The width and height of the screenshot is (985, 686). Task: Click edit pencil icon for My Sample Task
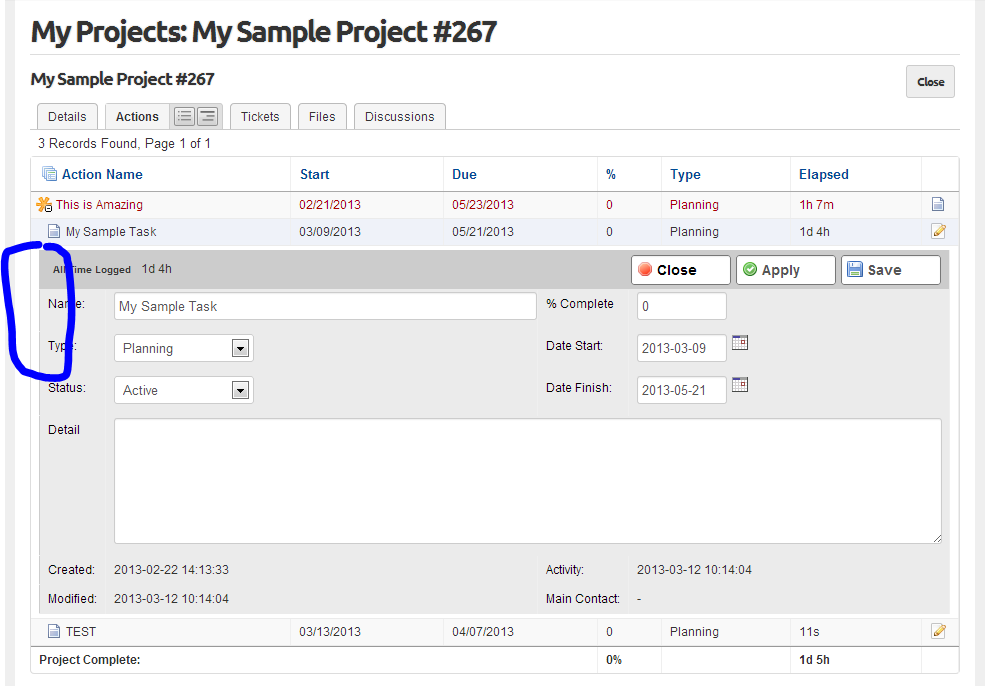[937, 232]
